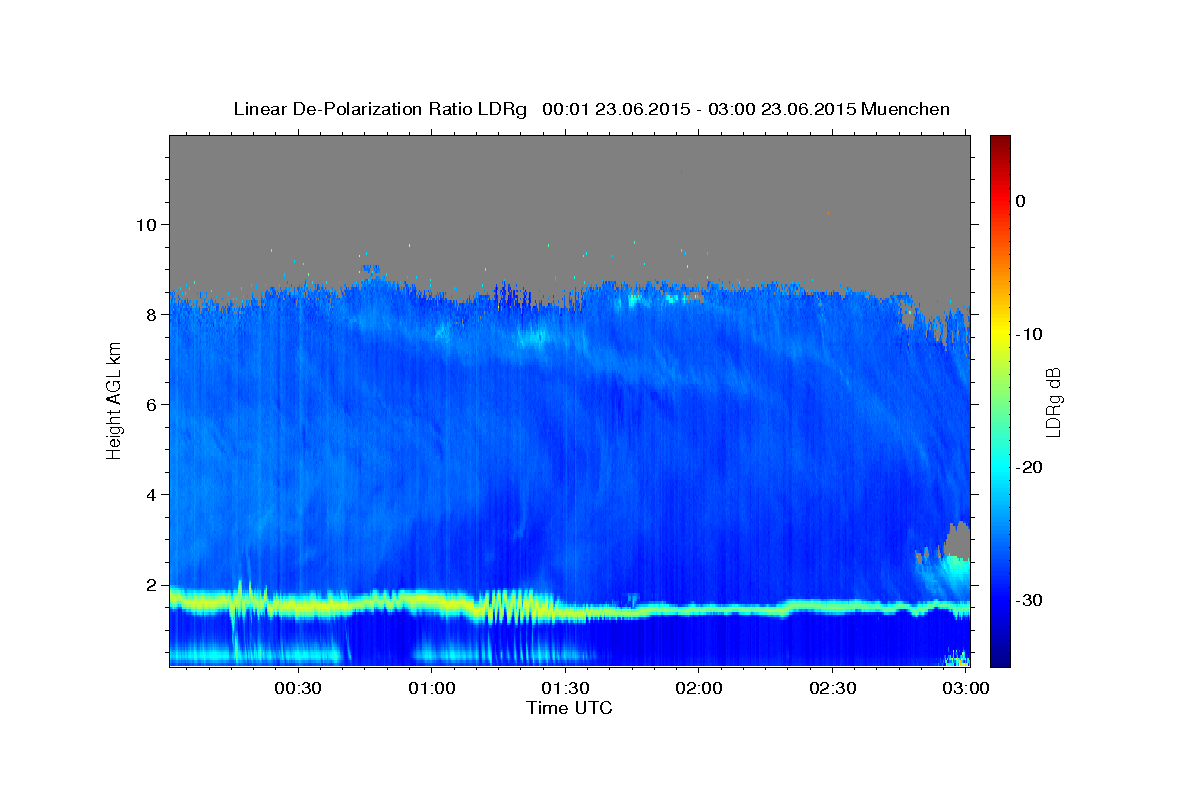Click the 02:30 time tick label
1200x800 pixels.
[x=832, y=689]
